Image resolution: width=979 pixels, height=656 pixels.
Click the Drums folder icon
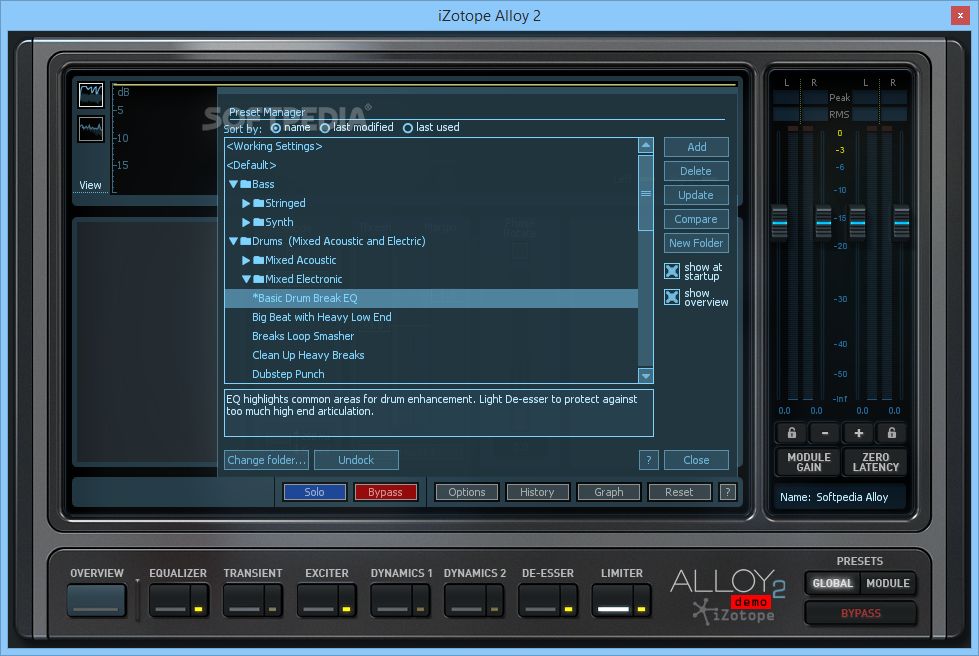[245, 241]
